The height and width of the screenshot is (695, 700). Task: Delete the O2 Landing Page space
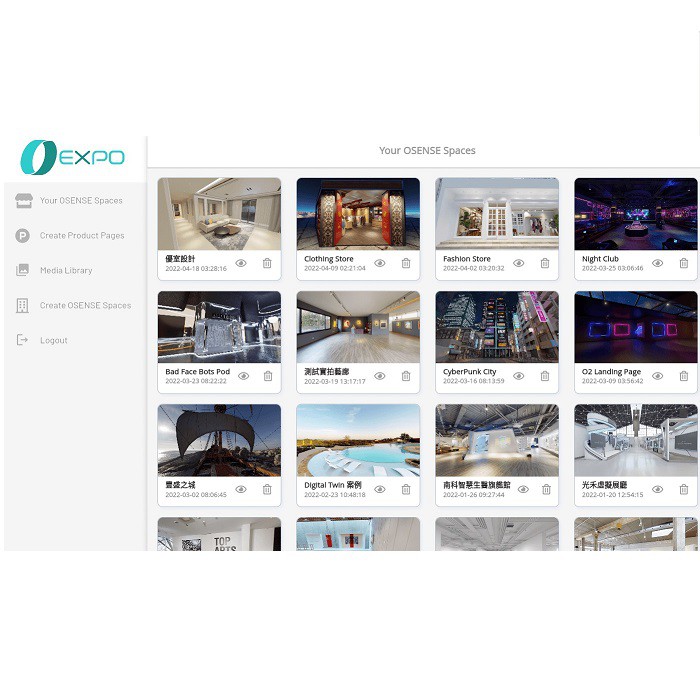(x=684, y=376)
